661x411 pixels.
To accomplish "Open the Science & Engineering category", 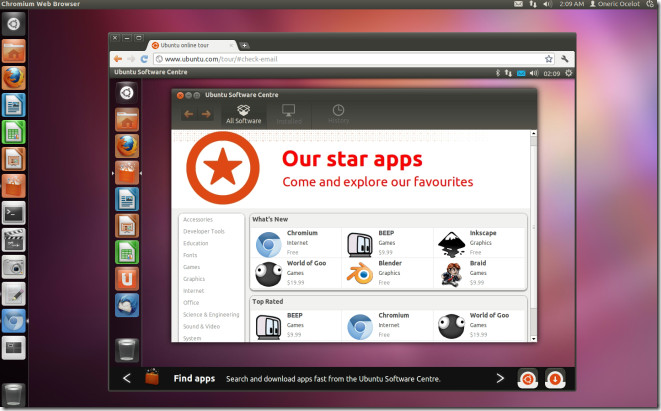I will coord(211,314).
